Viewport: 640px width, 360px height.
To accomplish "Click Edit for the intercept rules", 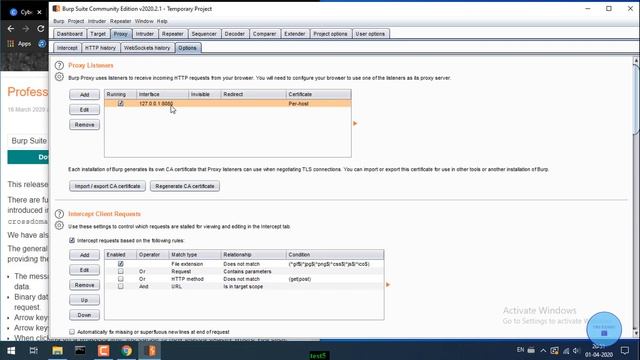I will [84, 270].
